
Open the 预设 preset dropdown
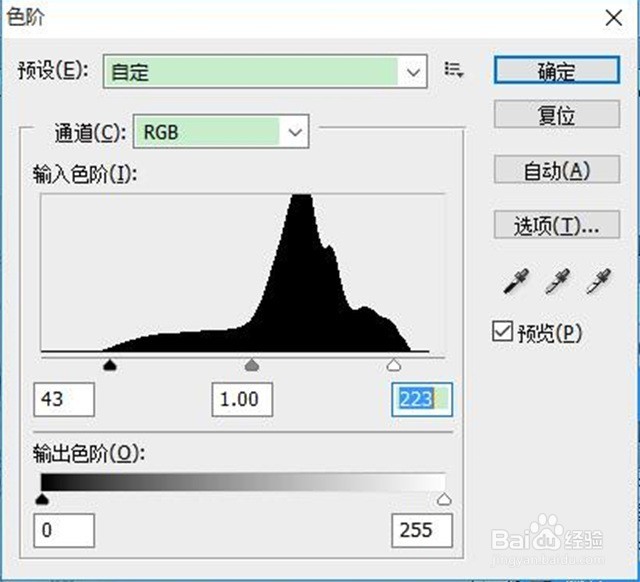pyautogui.click(x=265, y=71)
